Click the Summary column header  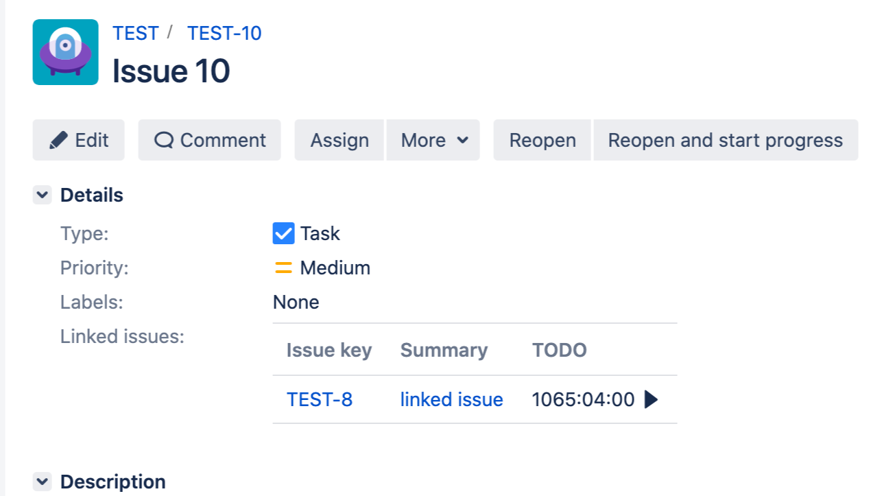click(x=444, y=351)
